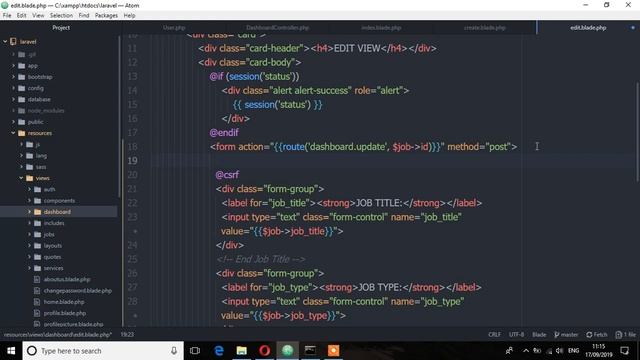Screen dimensions: 640x360
Task: Open the command prompt taskbar icon
Action: coord(310,351)
